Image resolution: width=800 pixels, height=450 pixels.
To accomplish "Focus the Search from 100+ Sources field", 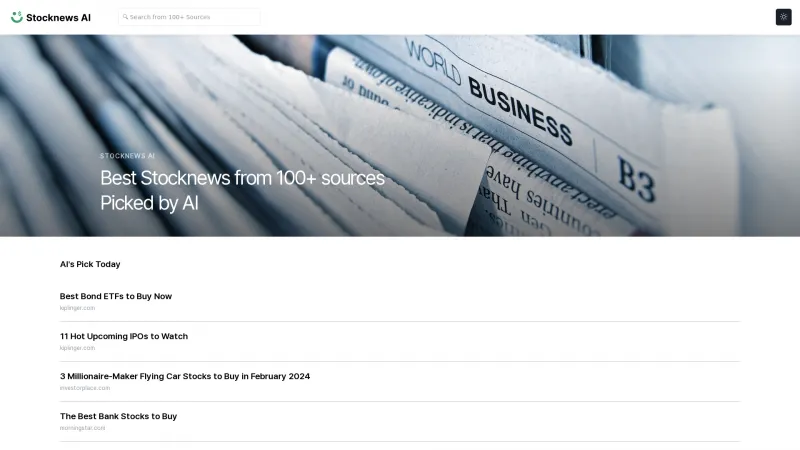I will pos(189,17).
